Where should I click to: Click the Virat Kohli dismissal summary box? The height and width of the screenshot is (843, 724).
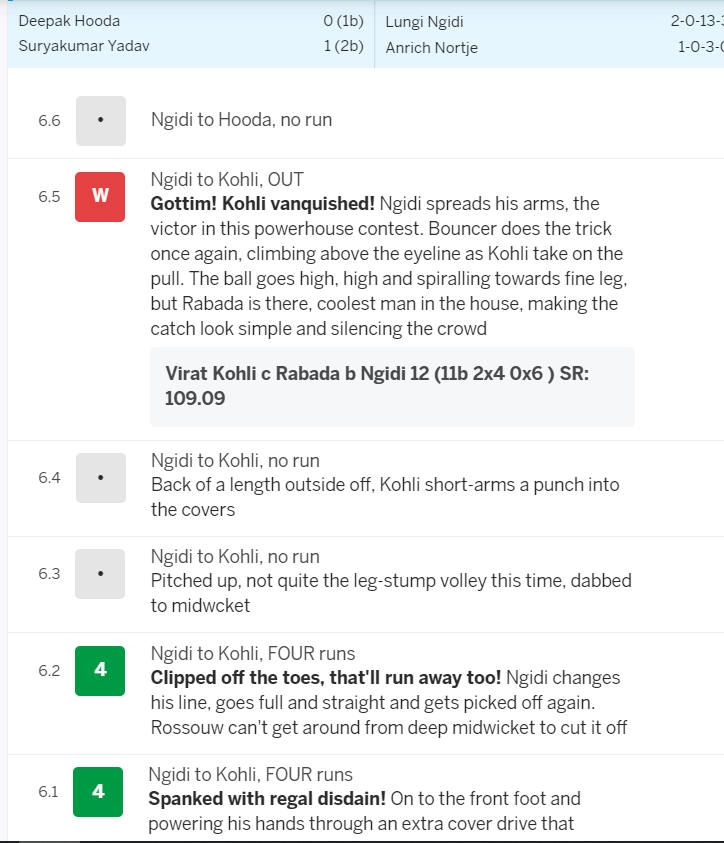[392, 387]
